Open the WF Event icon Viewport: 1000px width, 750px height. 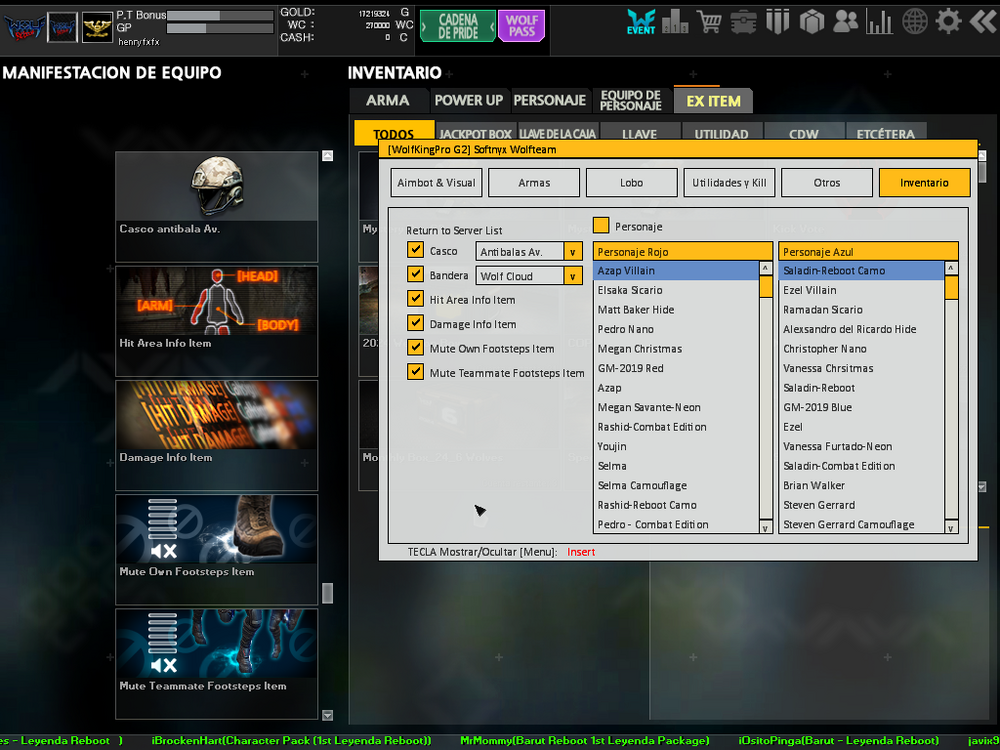641,21
